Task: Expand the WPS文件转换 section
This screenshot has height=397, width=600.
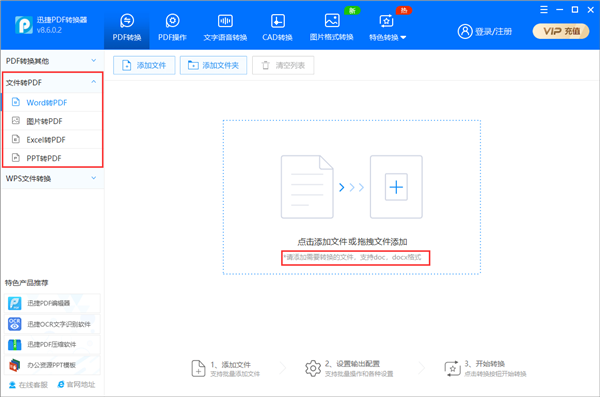Action: pos(52,178)
